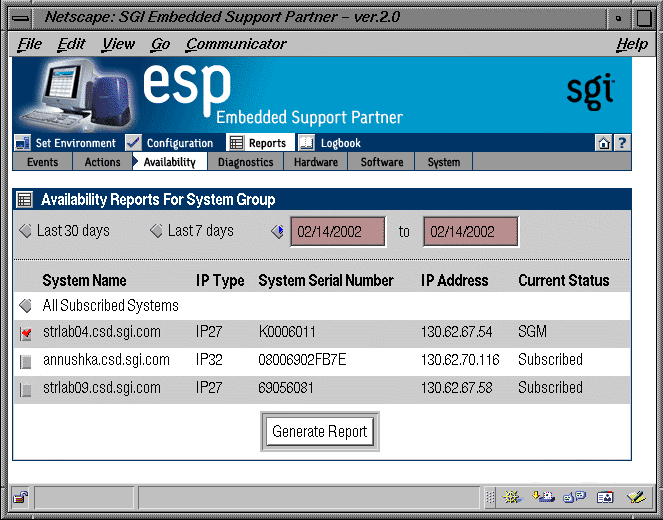Screen dimensions: 663x520
Task: Go to the ESP home page icon
Action: coord(603,143)
